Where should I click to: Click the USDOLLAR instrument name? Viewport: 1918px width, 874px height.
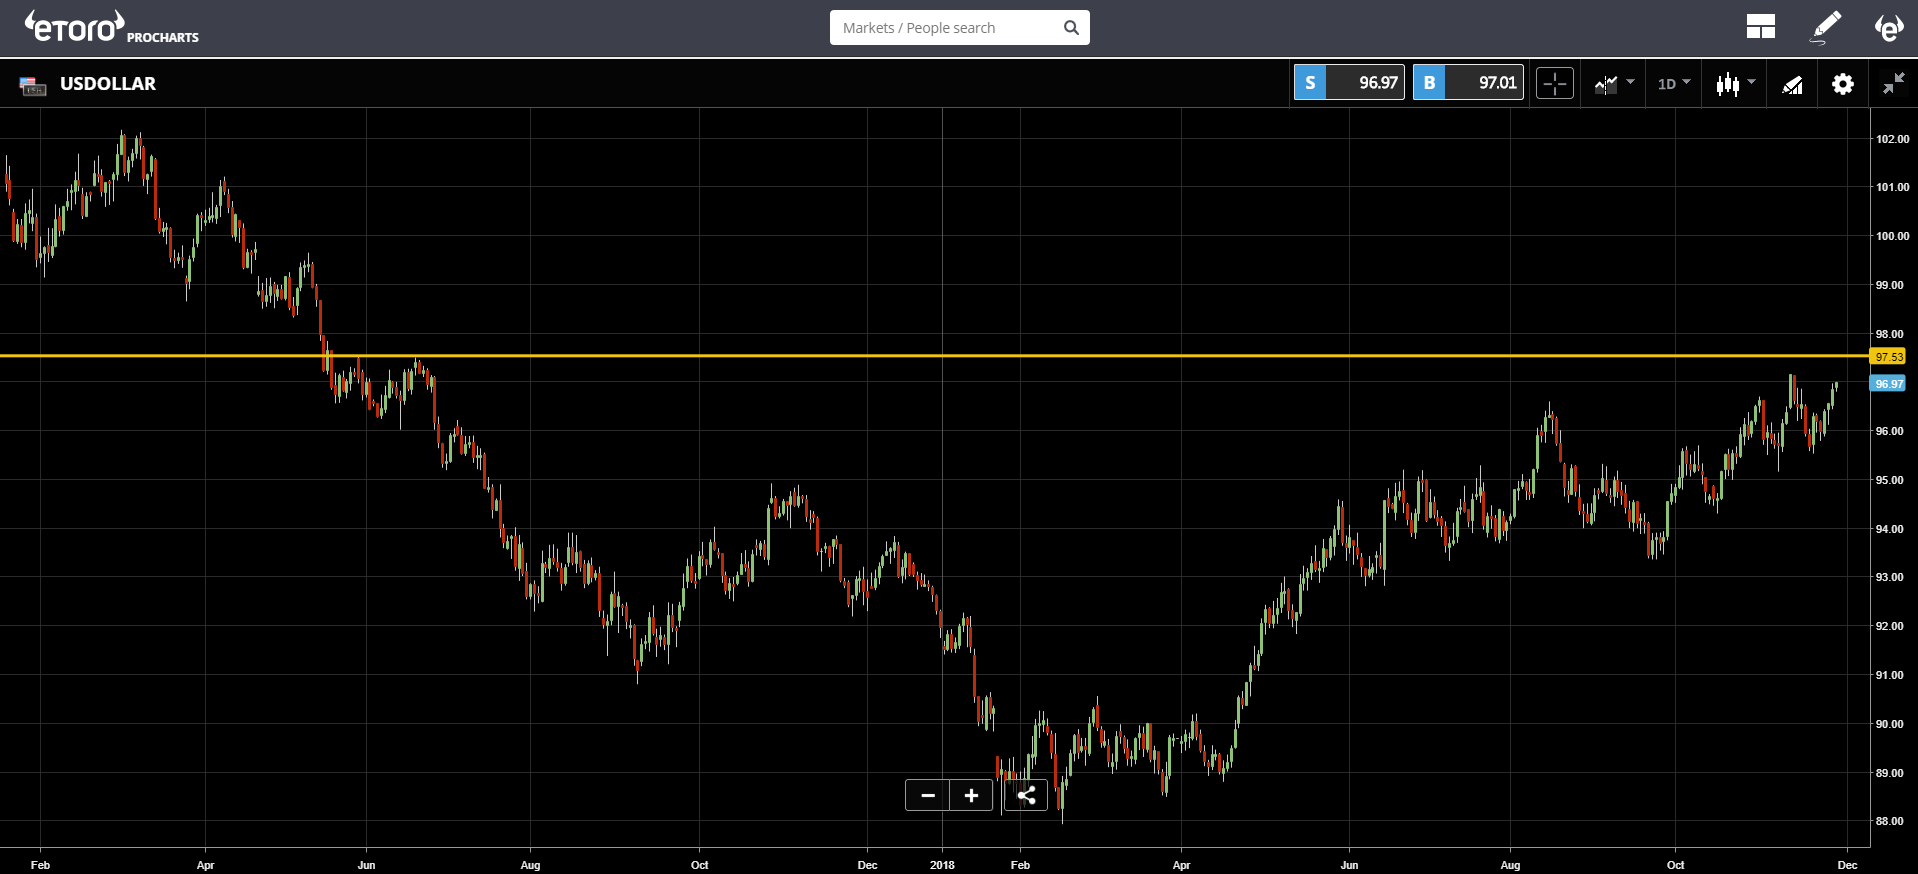pyautogui.click(x=108, y=84)
